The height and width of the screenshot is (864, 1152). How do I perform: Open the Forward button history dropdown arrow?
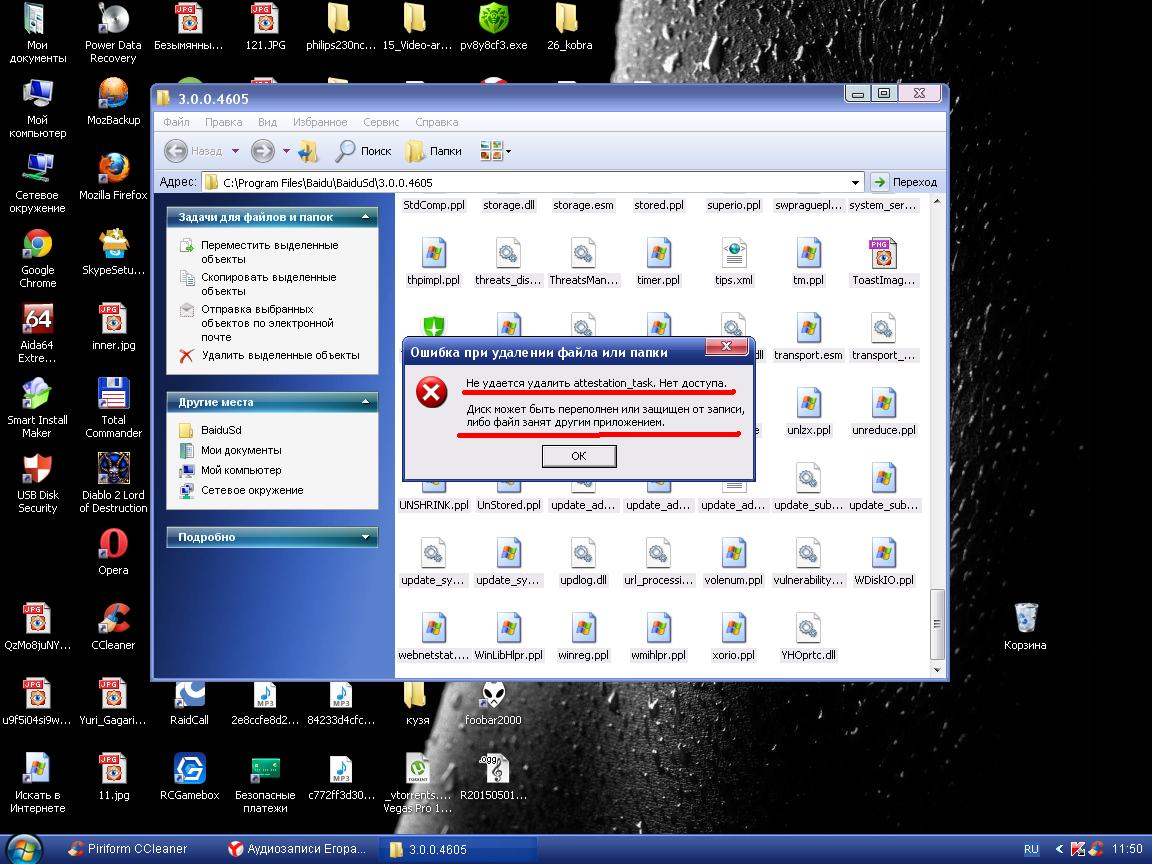(x=286, y=151)
